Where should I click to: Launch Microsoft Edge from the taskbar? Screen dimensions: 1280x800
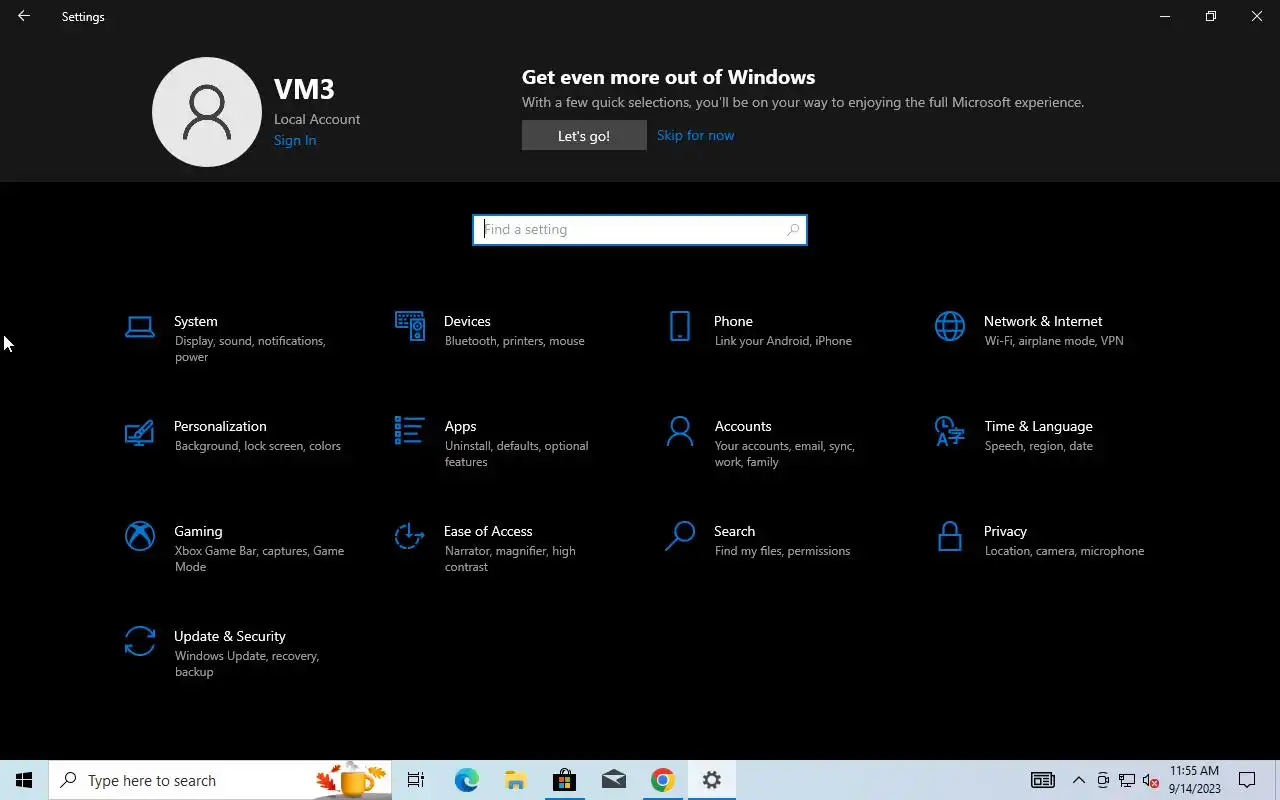click(x=466, y=780)
